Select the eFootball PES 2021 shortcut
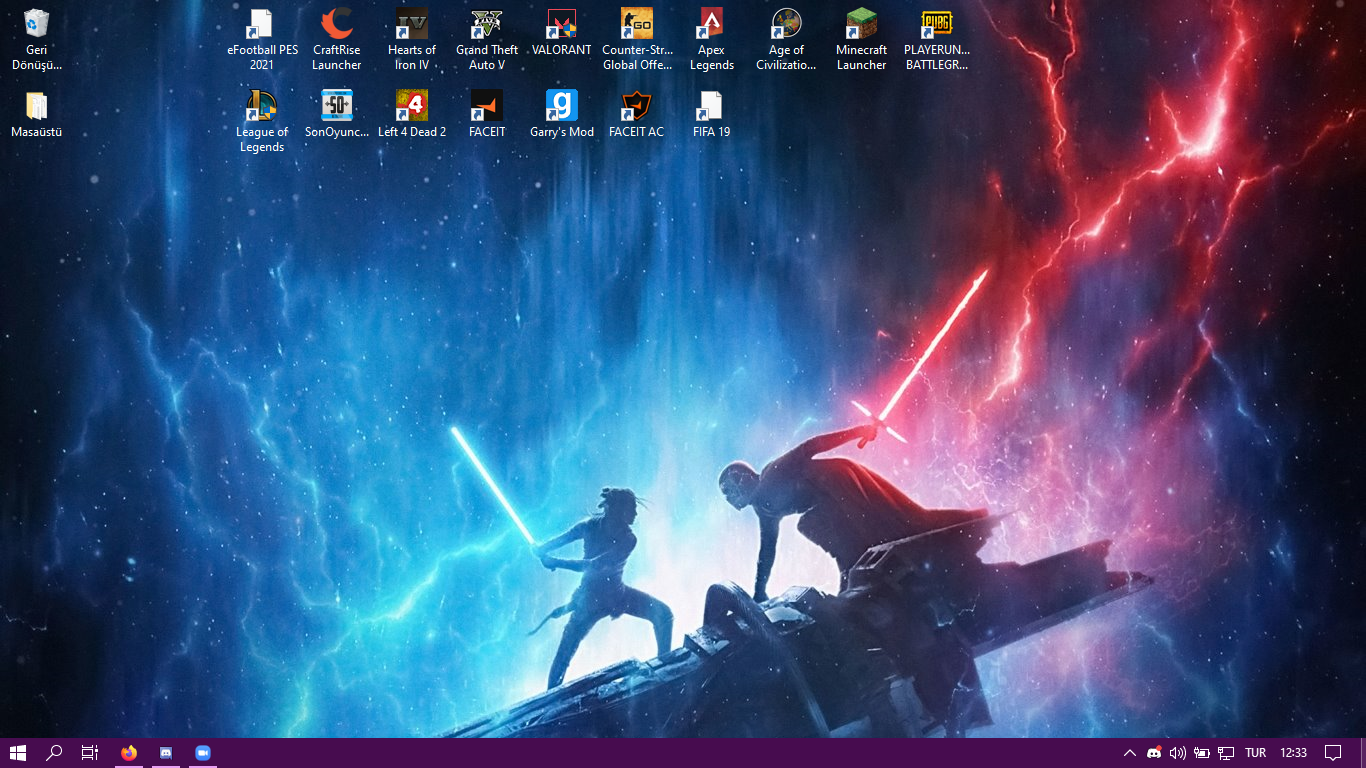Image resolution: width=1366 pixels, height=768 pixels. (262, 40)
